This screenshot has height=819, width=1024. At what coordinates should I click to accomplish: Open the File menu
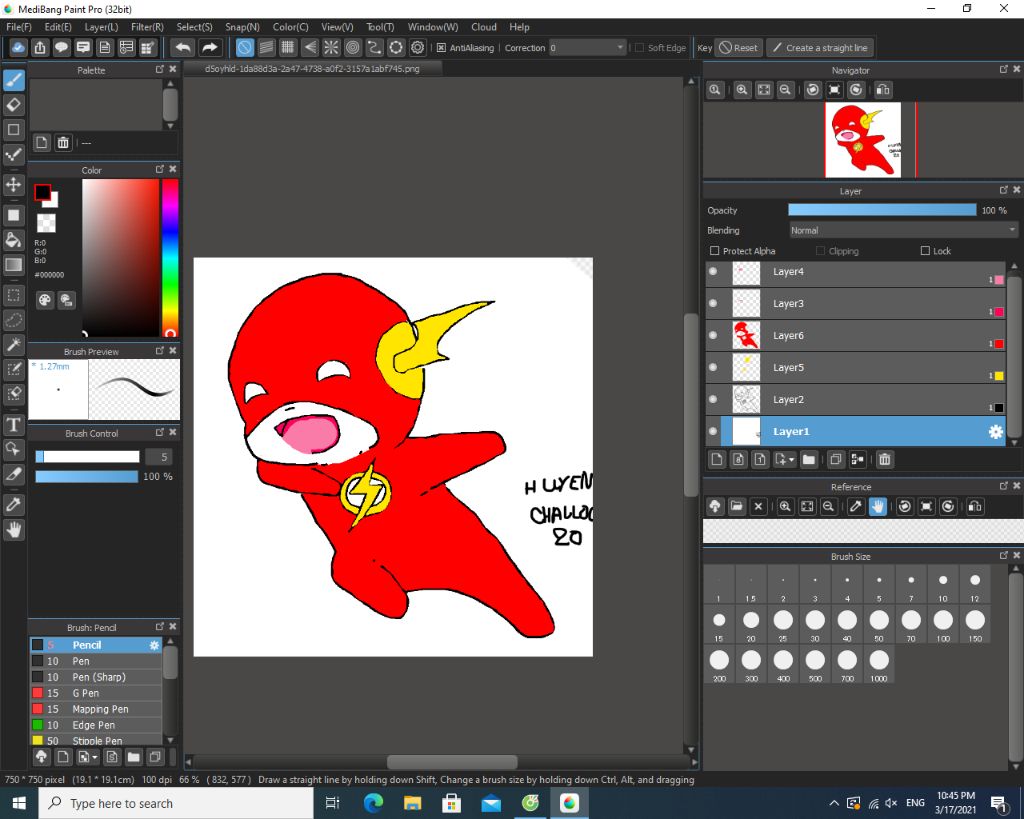[18, 27]
